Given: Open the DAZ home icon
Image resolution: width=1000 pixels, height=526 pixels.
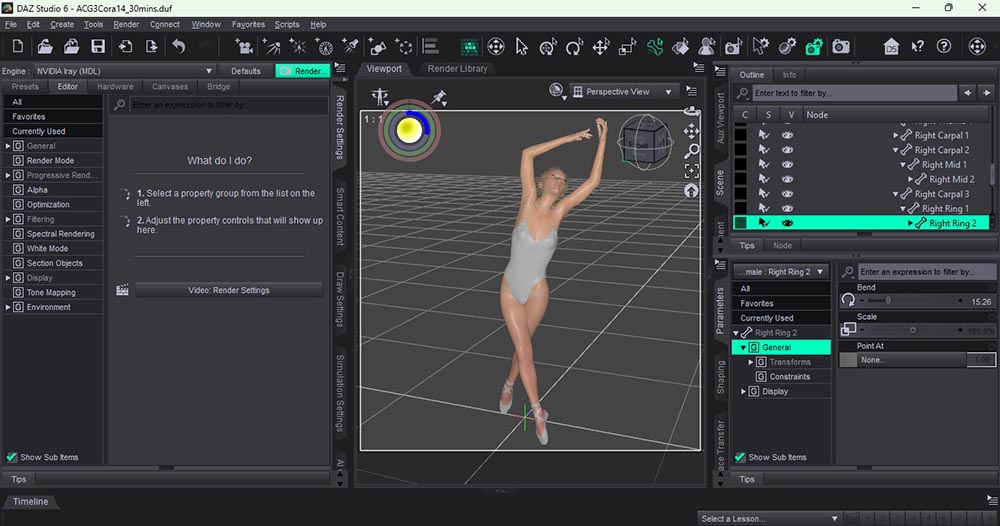Looking at the screenshot, I should 891,47.
